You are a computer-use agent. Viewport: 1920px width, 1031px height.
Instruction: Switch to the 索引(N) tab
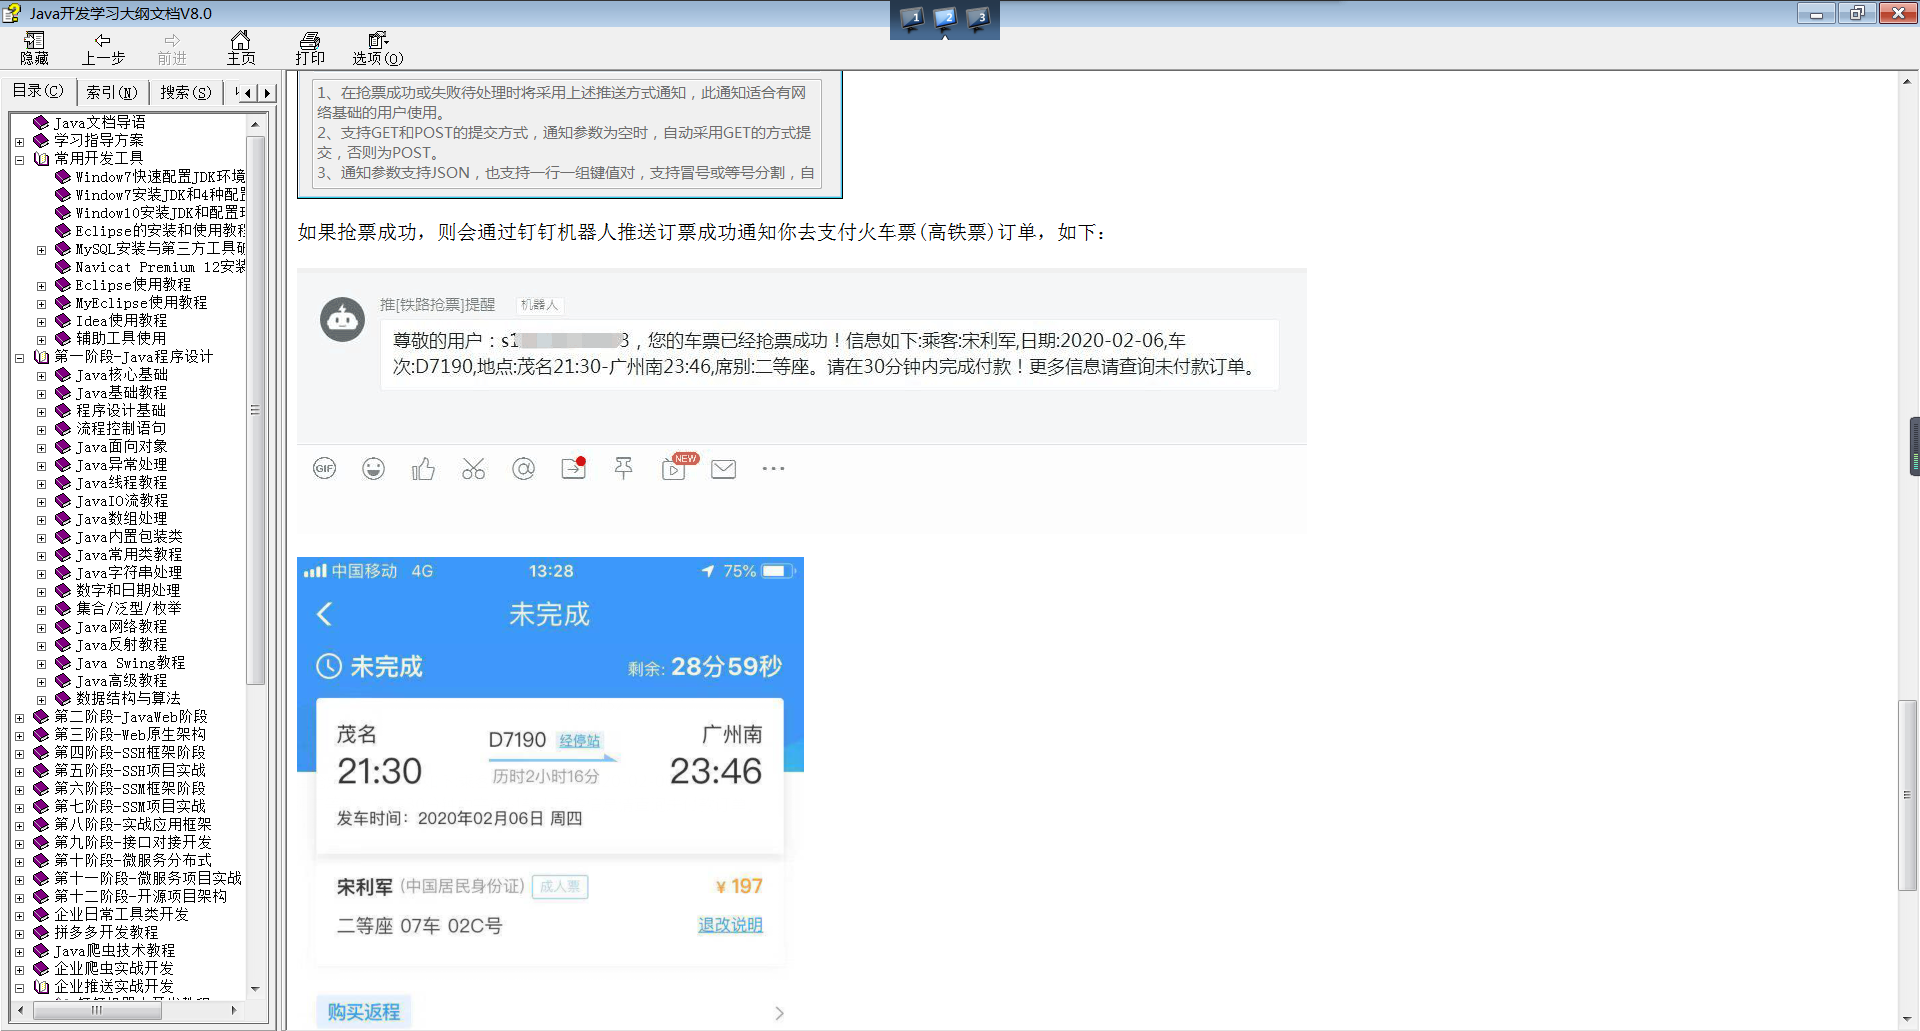click(111, 92)
